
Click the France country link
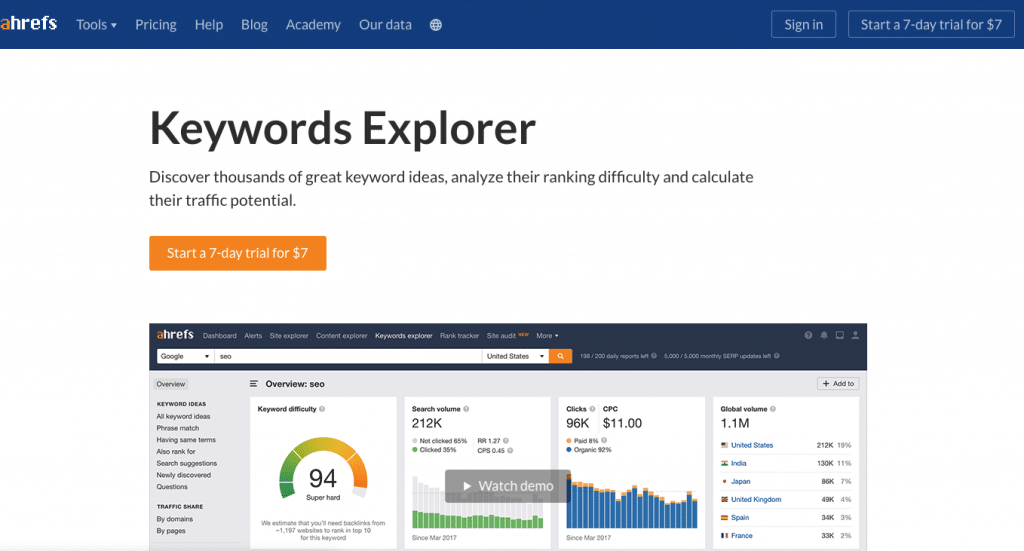(741, 536)
